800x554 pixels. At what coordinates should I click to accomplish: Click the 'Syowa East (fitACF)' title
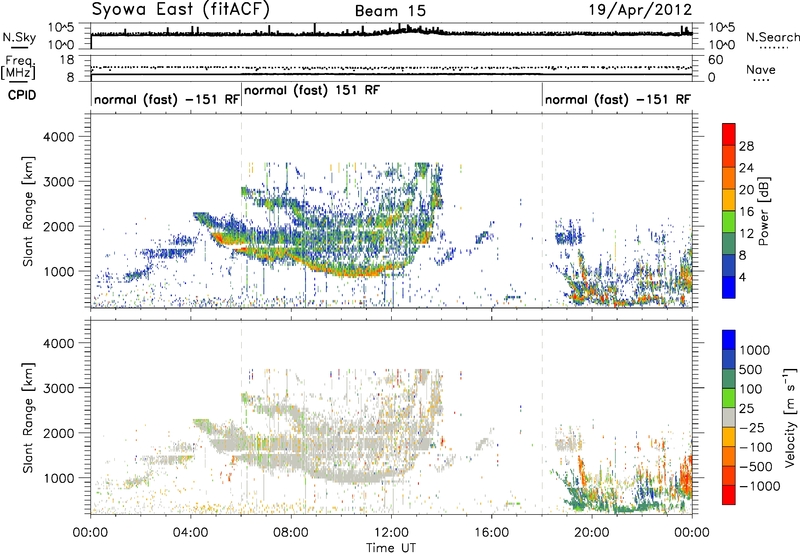point(181,10)
